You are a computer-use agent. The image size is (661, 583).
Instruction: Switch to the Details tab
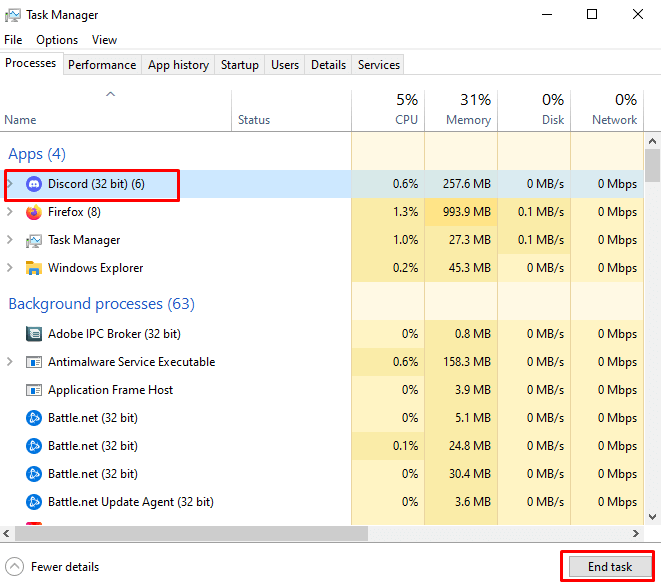[x=328, y=65]
